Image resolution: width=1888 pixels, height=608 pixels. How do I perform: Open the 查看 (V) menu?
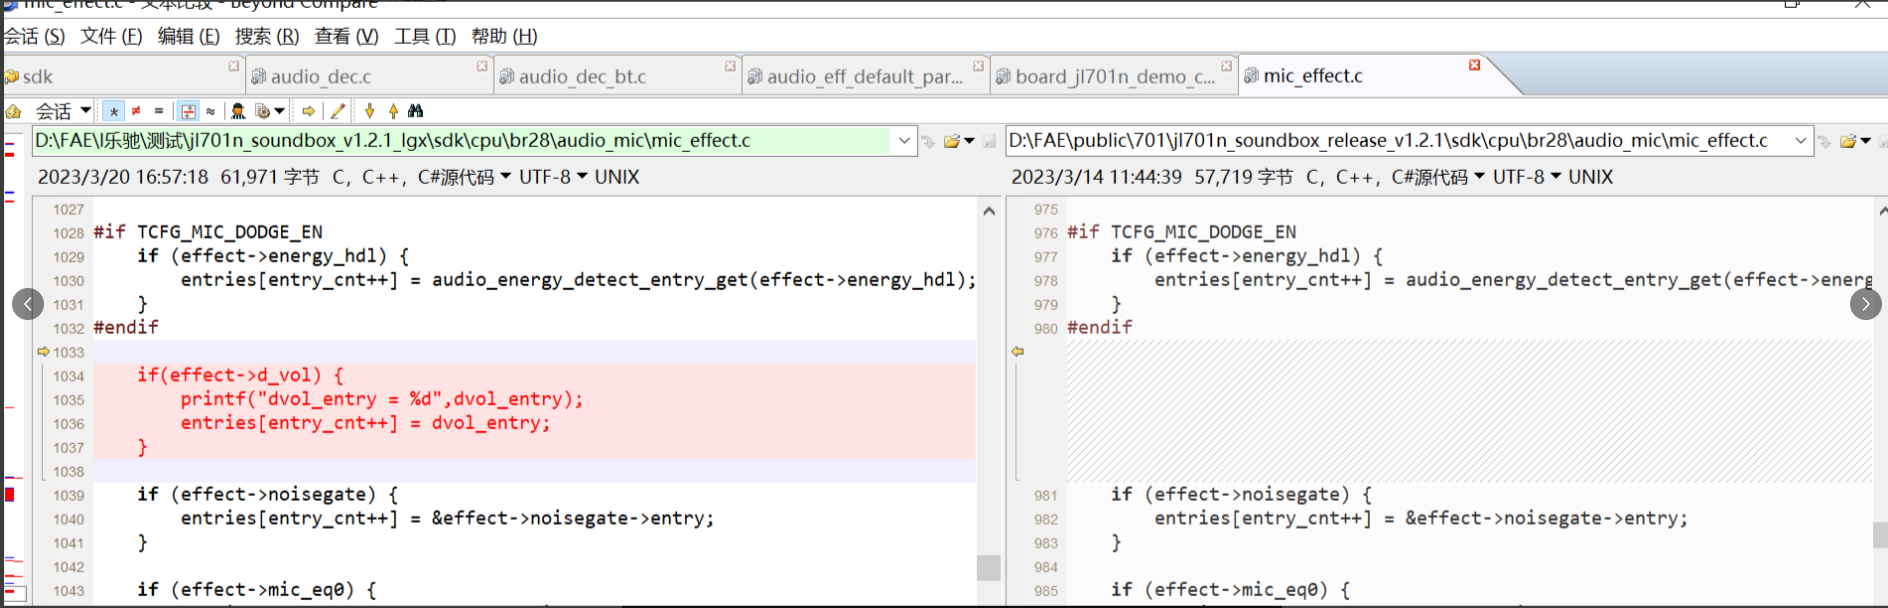tap(346, 36)
